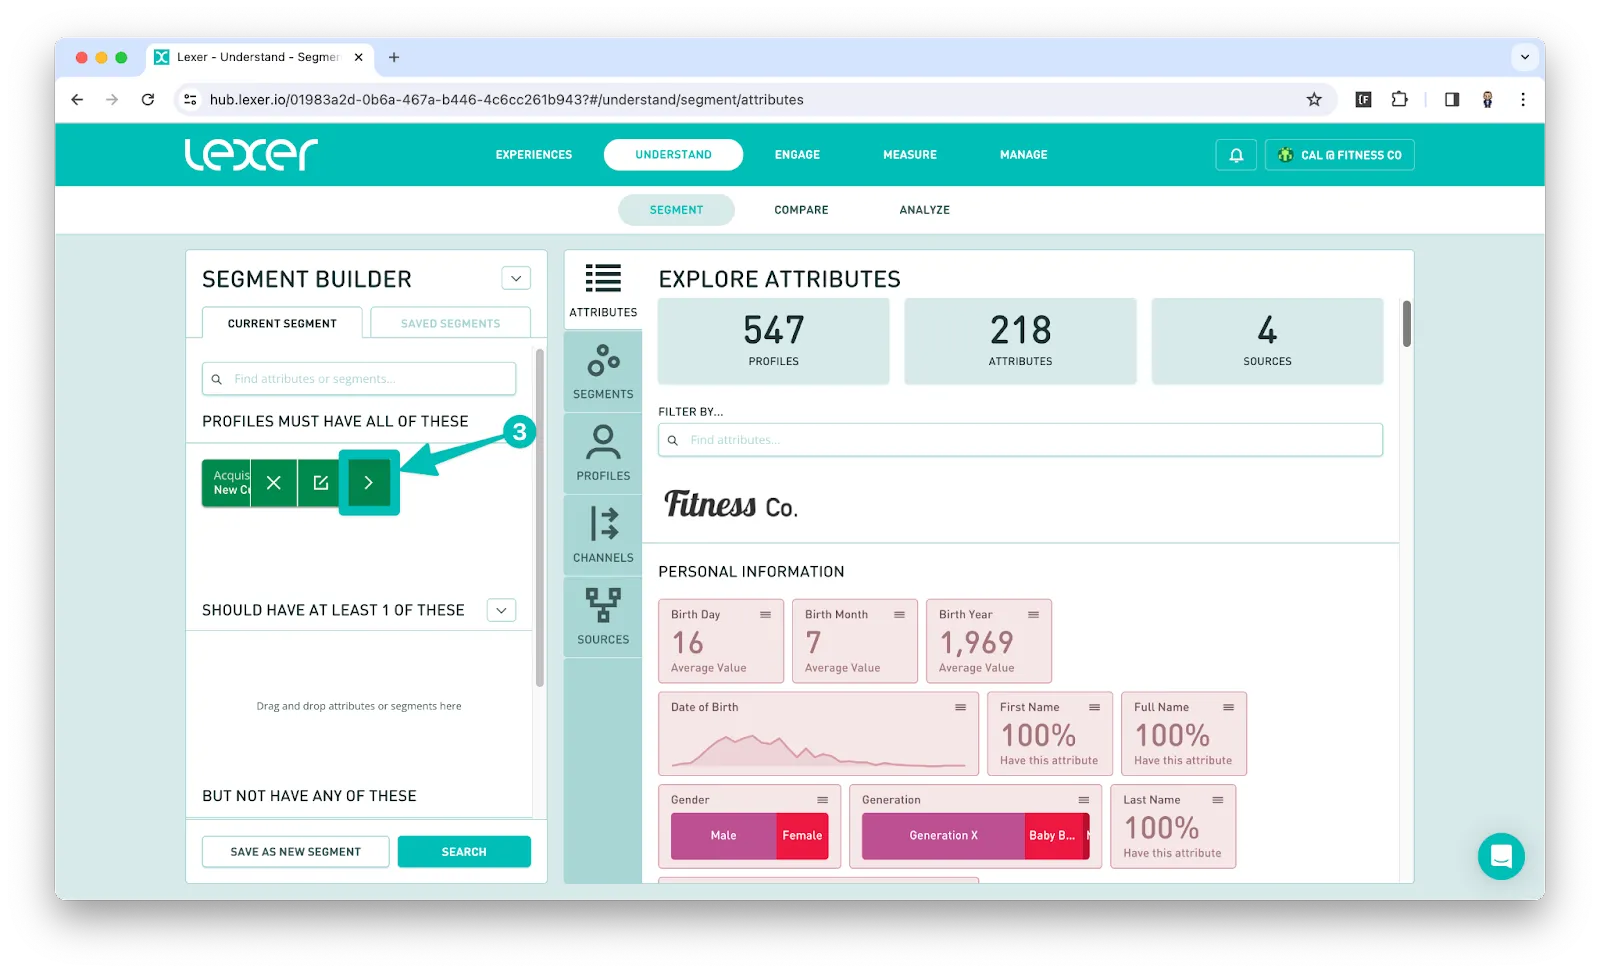This screenshot has width=1600, height=973.
Task: Go back in browser history
Action: coord(77,99)
